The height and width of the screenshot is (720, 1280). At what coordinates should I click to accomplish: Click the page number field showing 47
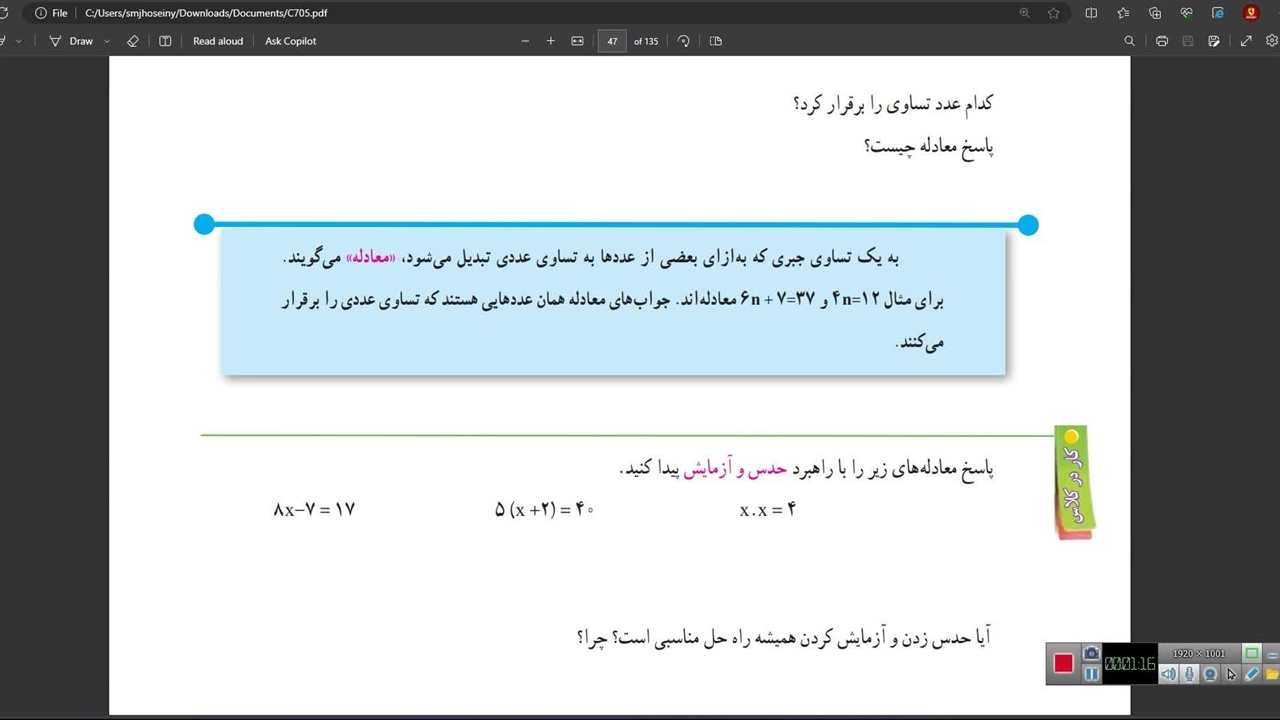click(612, 41)
